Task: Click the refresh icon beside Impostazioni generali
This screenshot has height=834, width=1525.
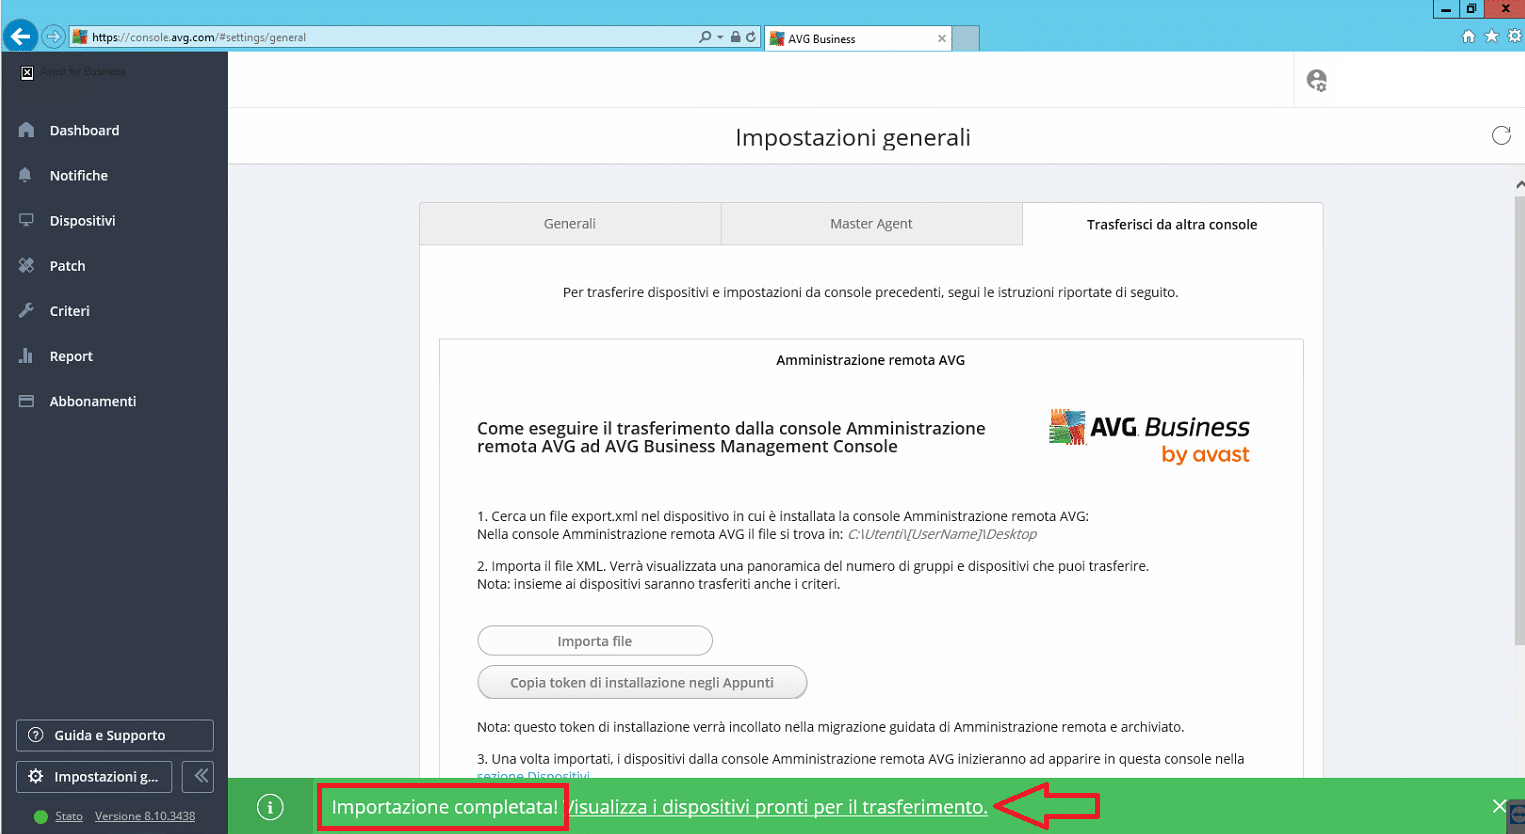Action: pos(1501,136)
